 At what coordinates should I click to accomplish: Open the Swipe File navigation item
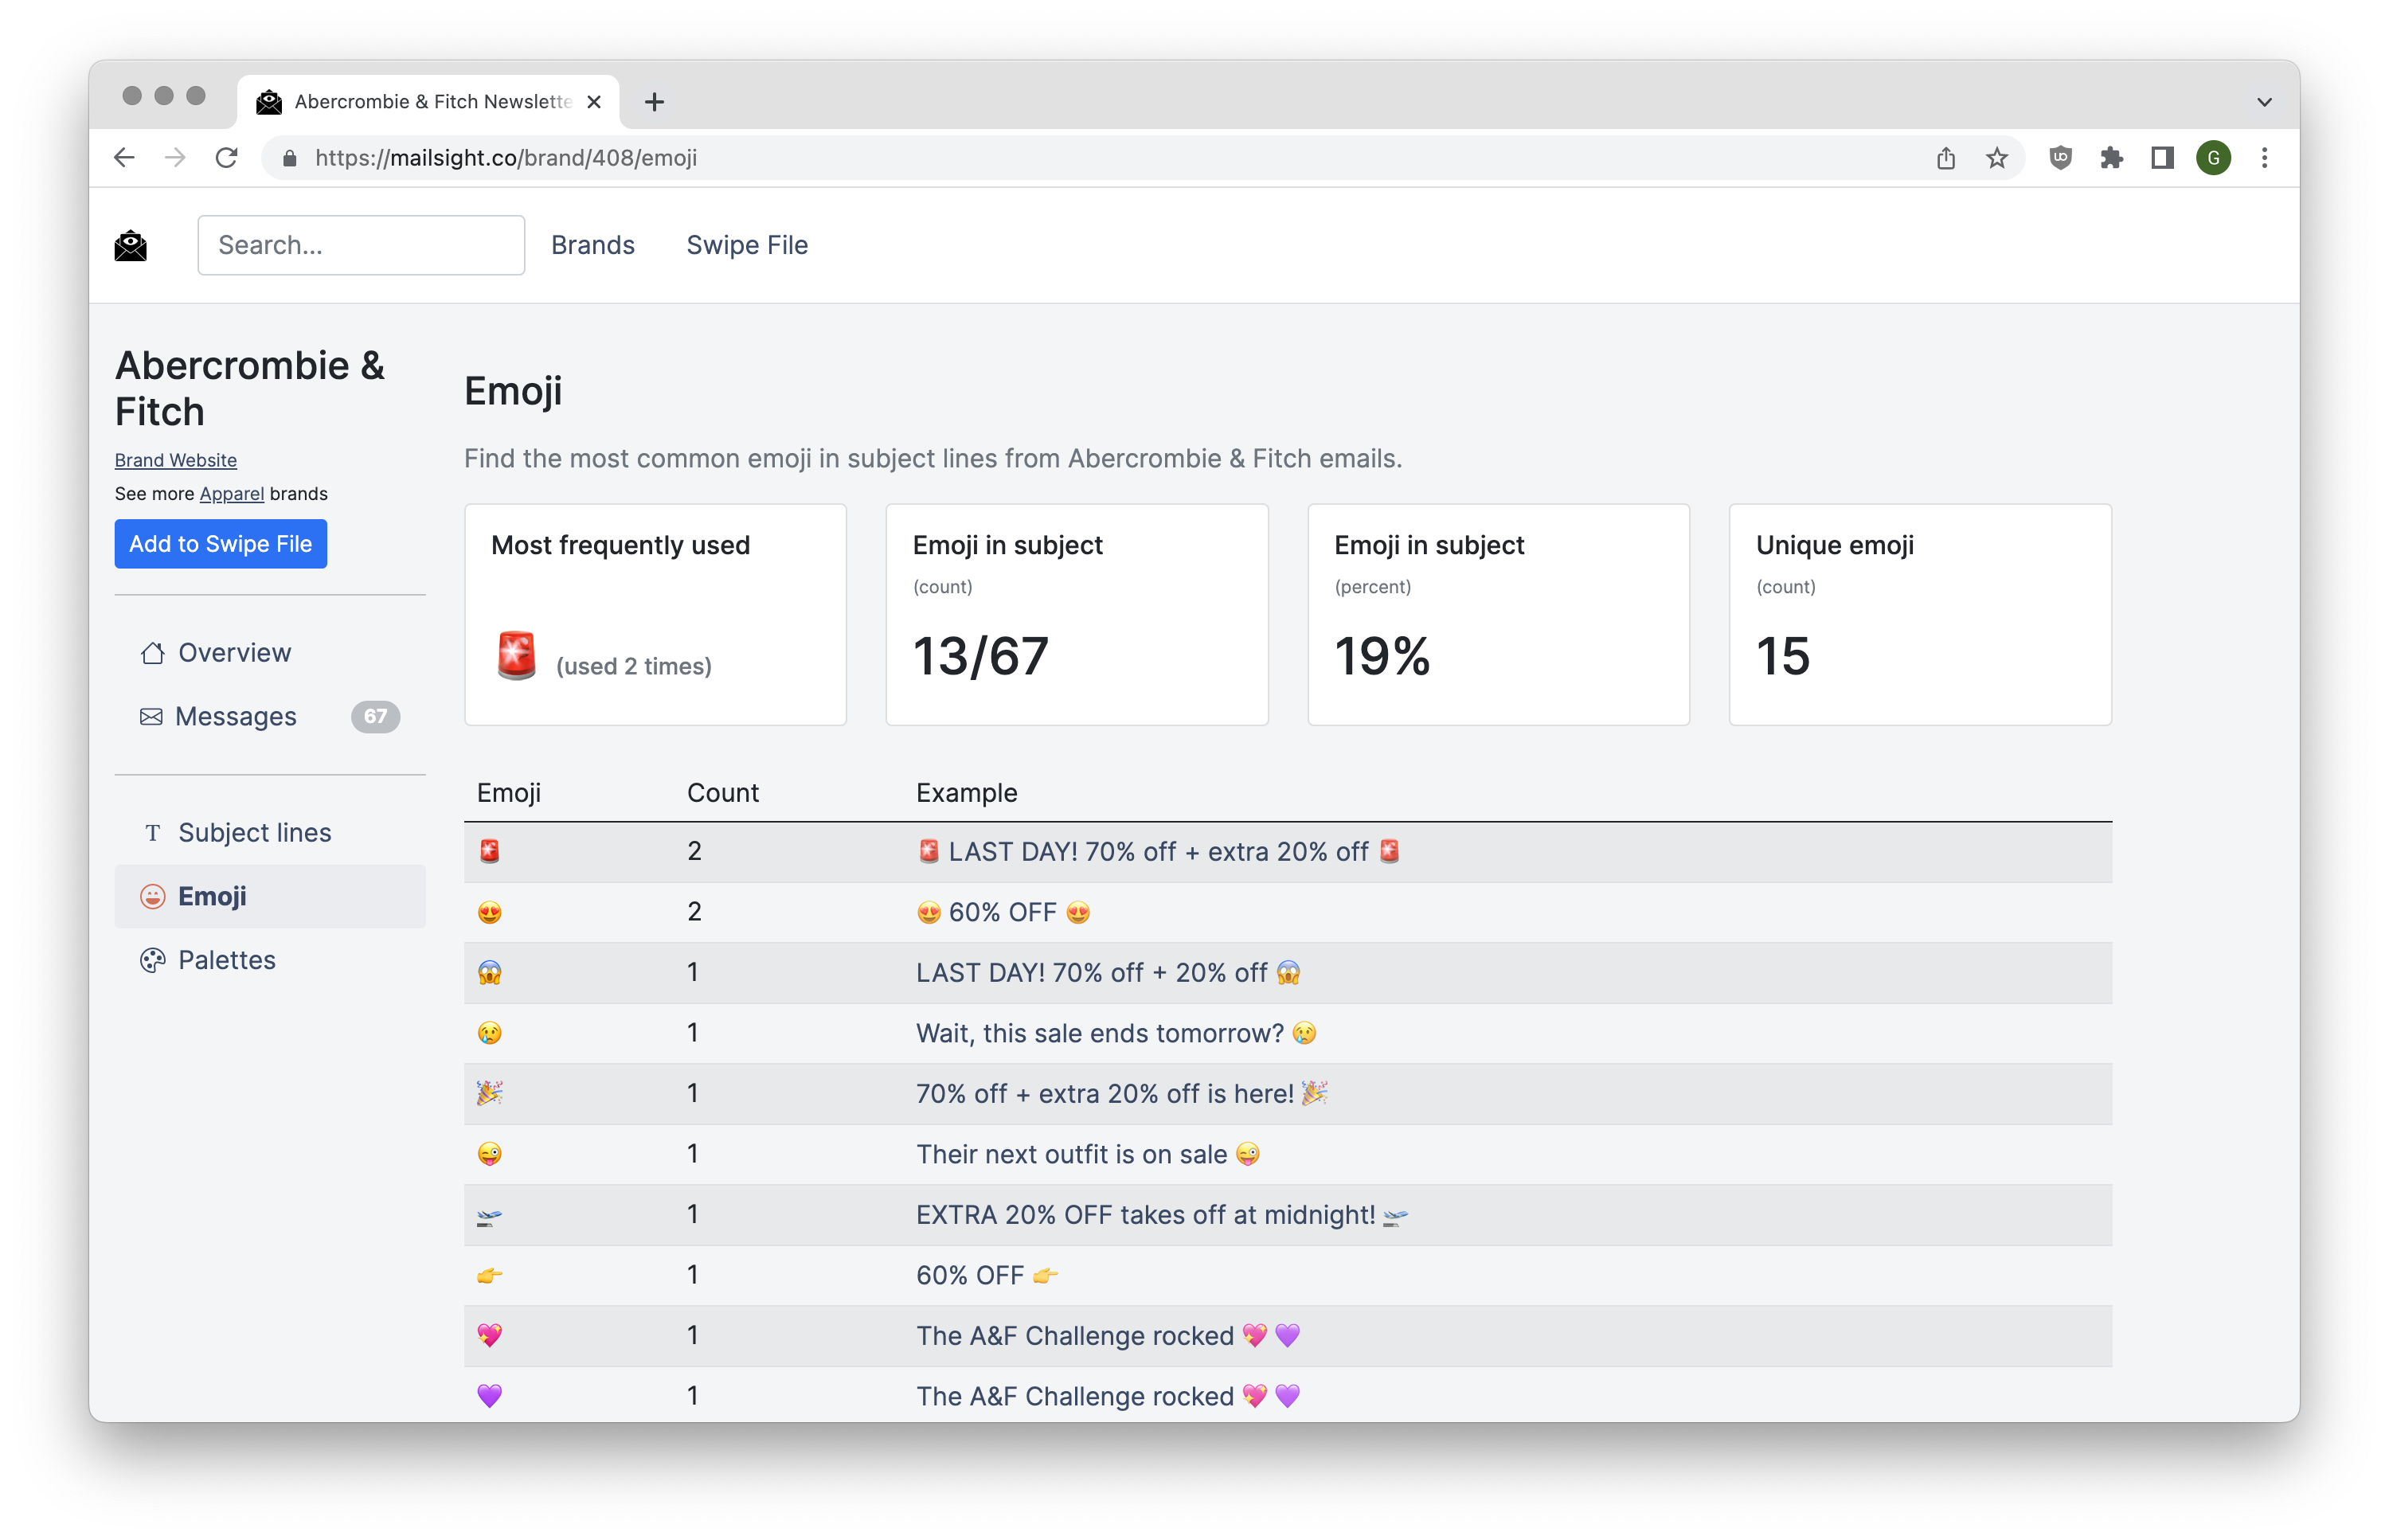click(x=747, y=245)
